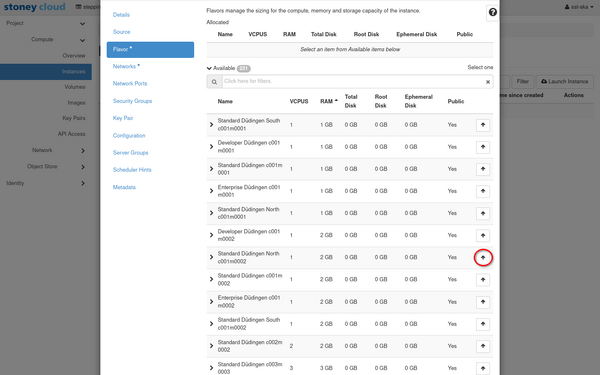Allocate Standard Düdingen South c001m0001 with up arrow

click(x=483, y=125)
